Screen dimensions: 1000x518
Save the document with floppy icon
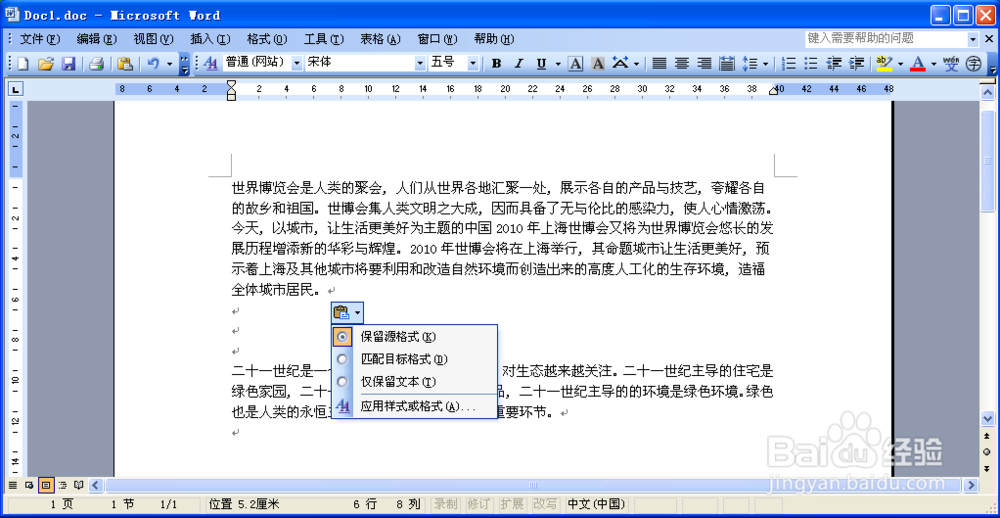coord(68,63)
